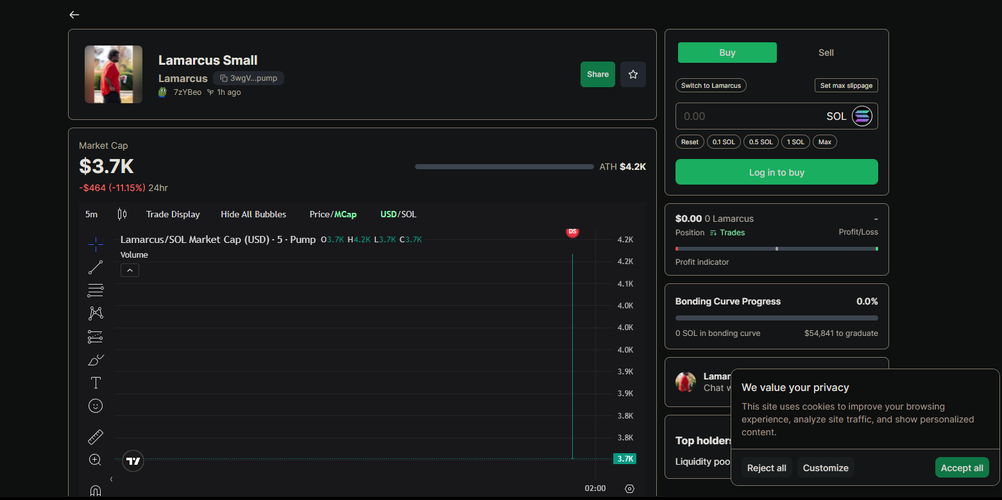
Task: Toggle Price/MCap chart display
Action: [x=332, y=214]
